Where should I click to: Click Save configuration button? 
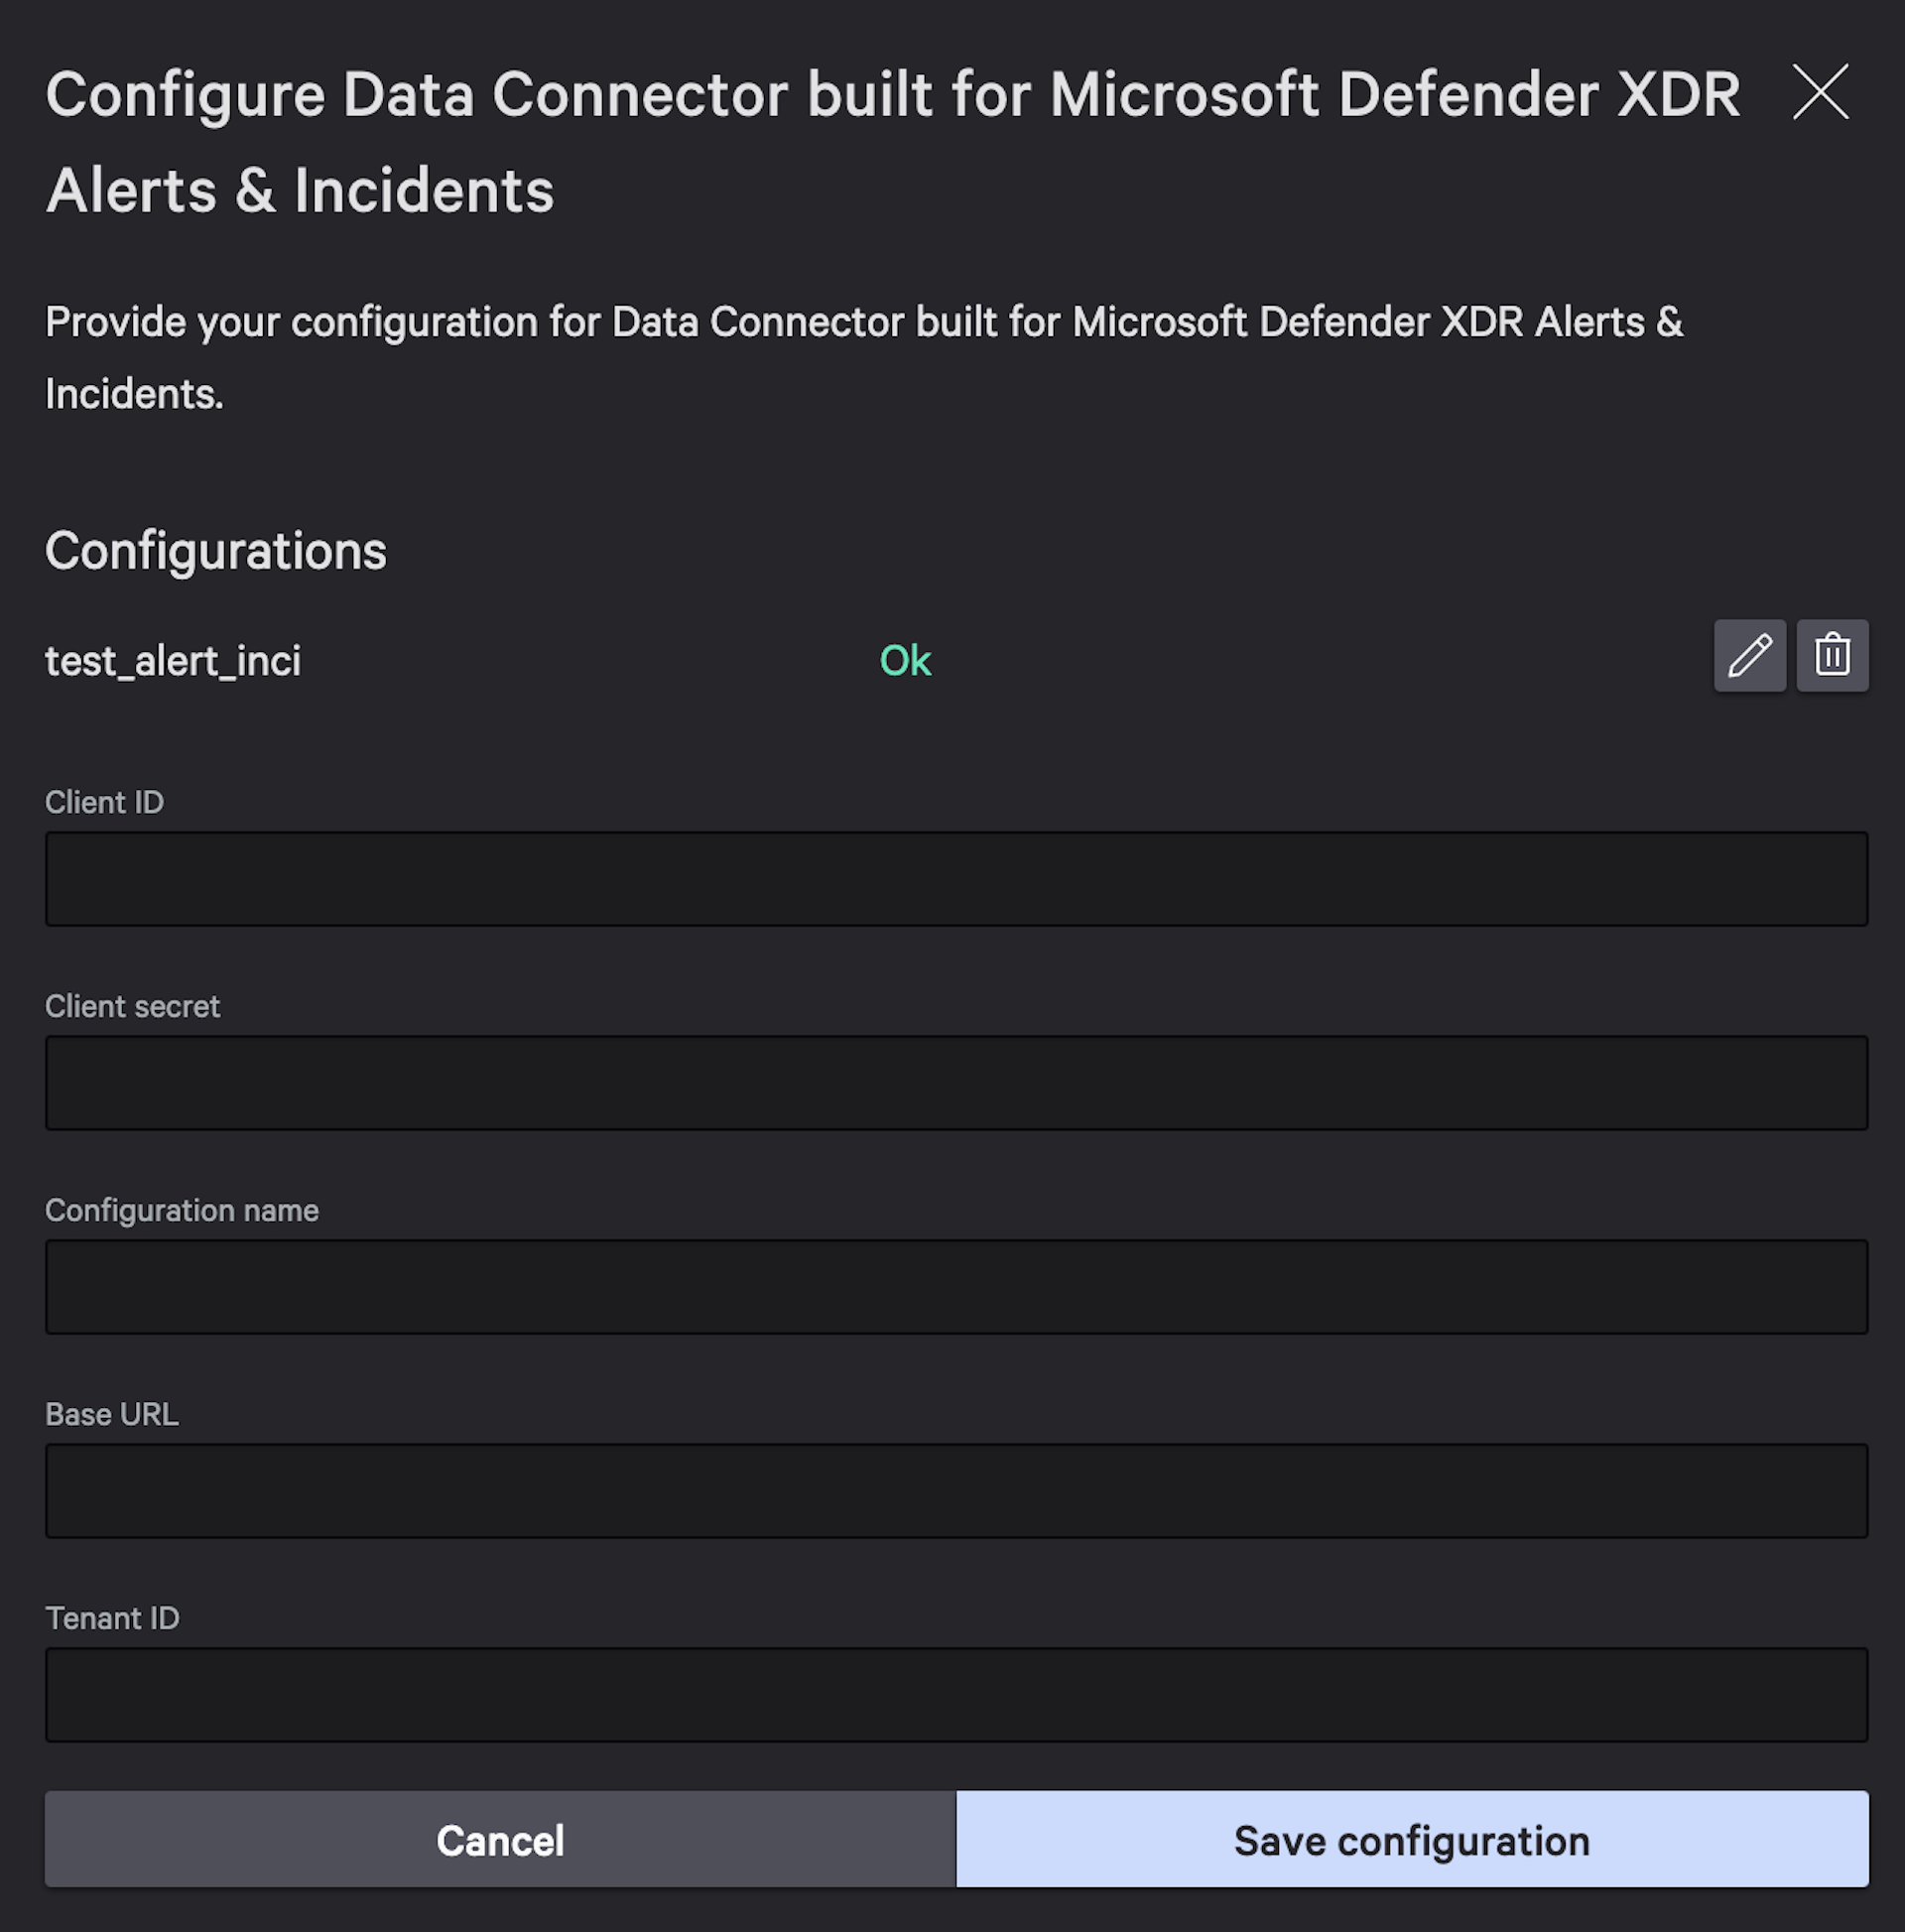[x=1411, y=1840]
